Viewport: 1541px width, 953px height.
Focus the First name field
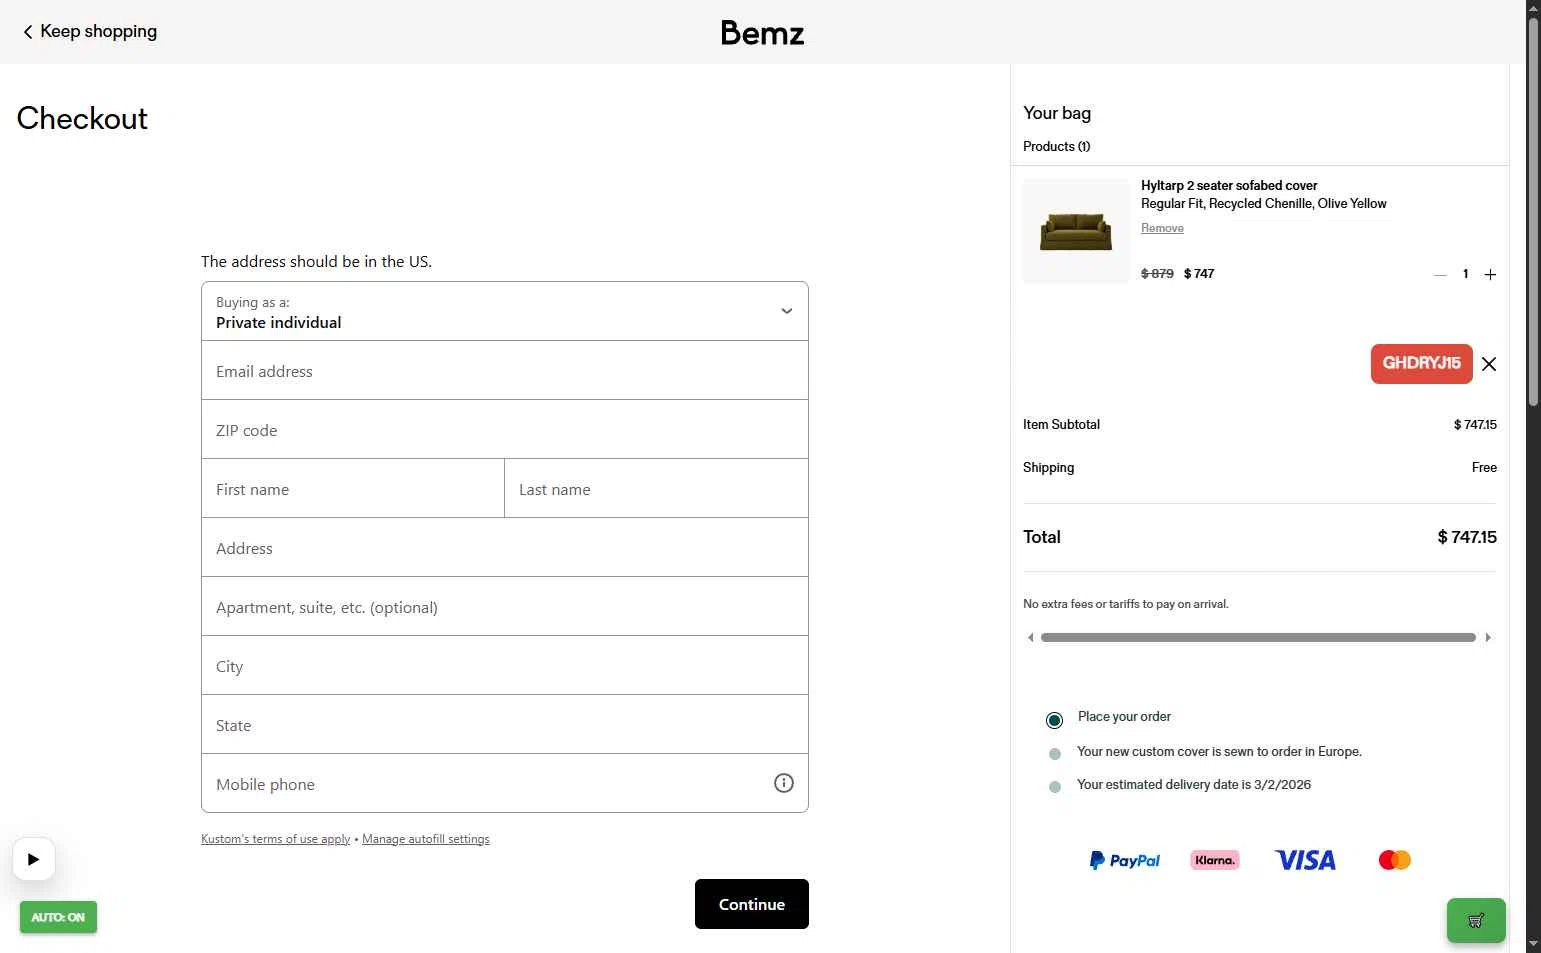[x=353, y=489]
